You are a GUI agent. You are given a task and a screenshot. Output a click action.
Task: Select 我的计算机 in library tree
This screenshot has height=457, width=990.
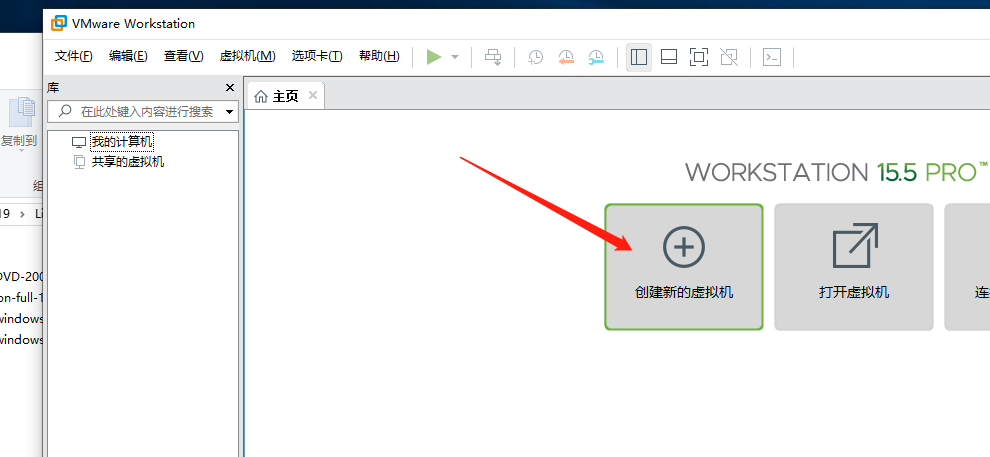[x=122, y=142]
